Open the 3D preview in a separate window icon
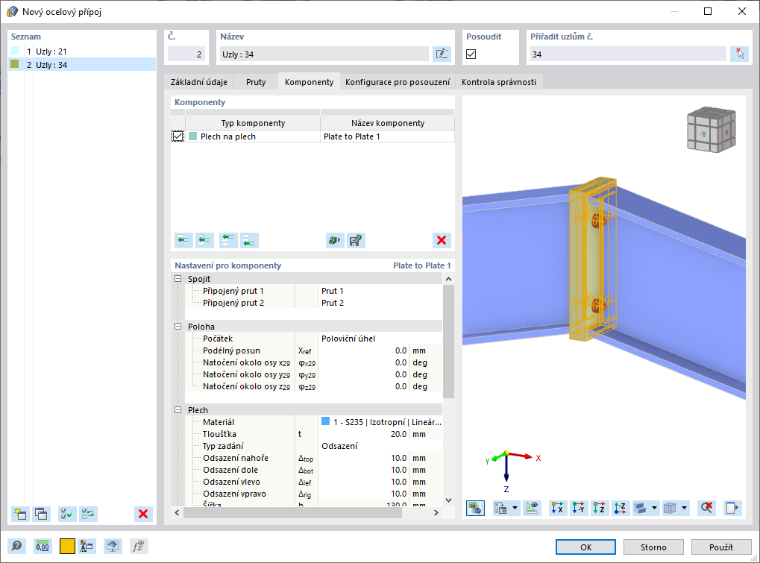 732,508
